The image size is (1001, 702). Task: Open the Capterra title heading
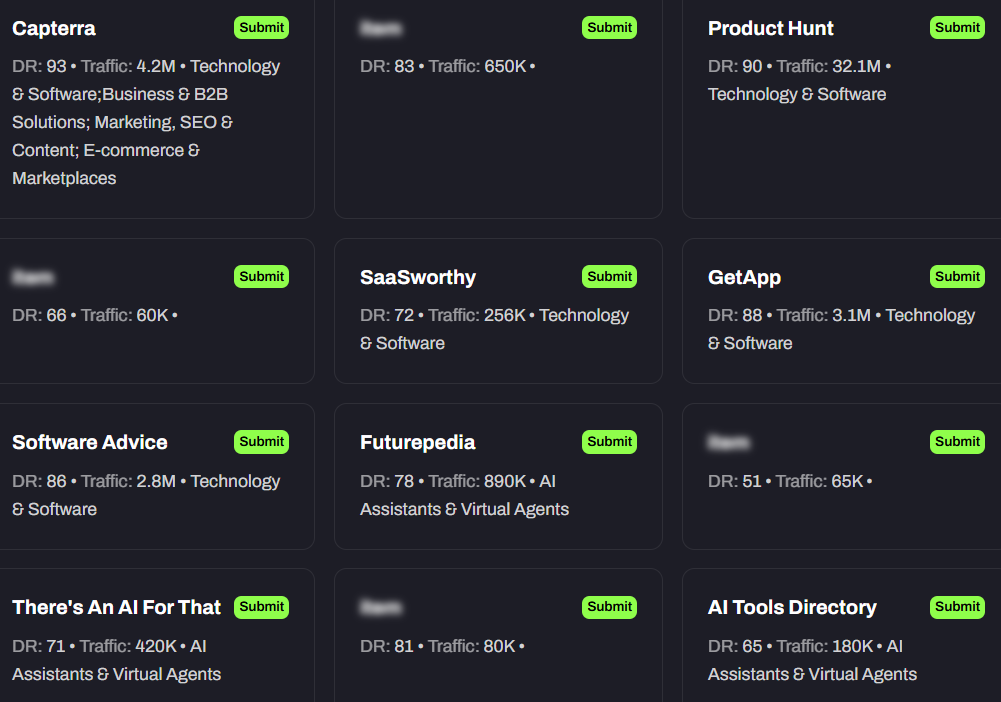click(54, 28)
